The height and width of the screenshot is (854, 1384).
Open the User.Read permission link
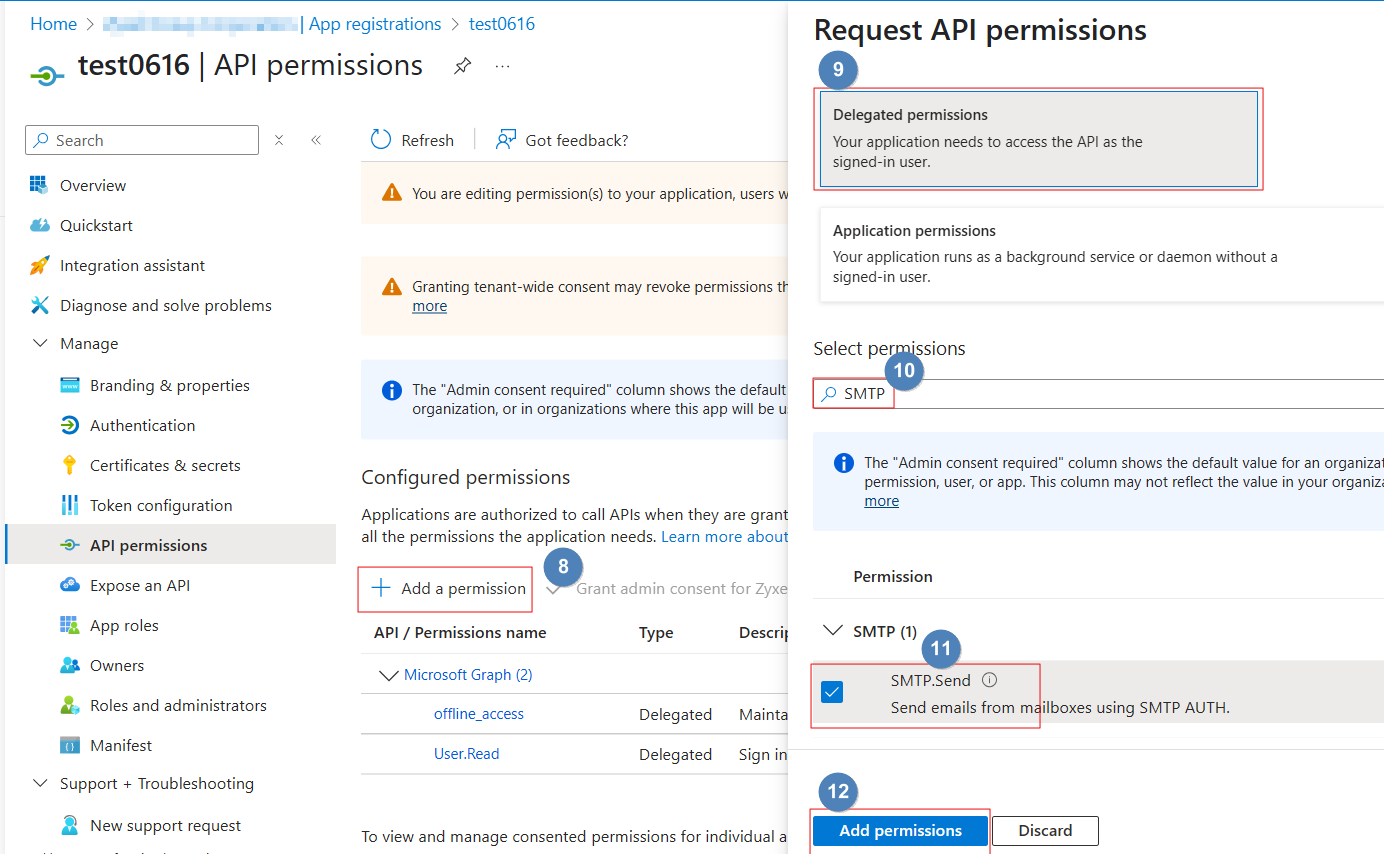click(467, 754)
